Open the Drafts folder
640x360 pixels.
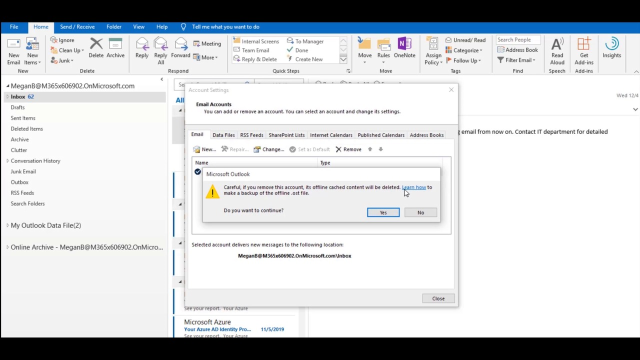[18, 107]
